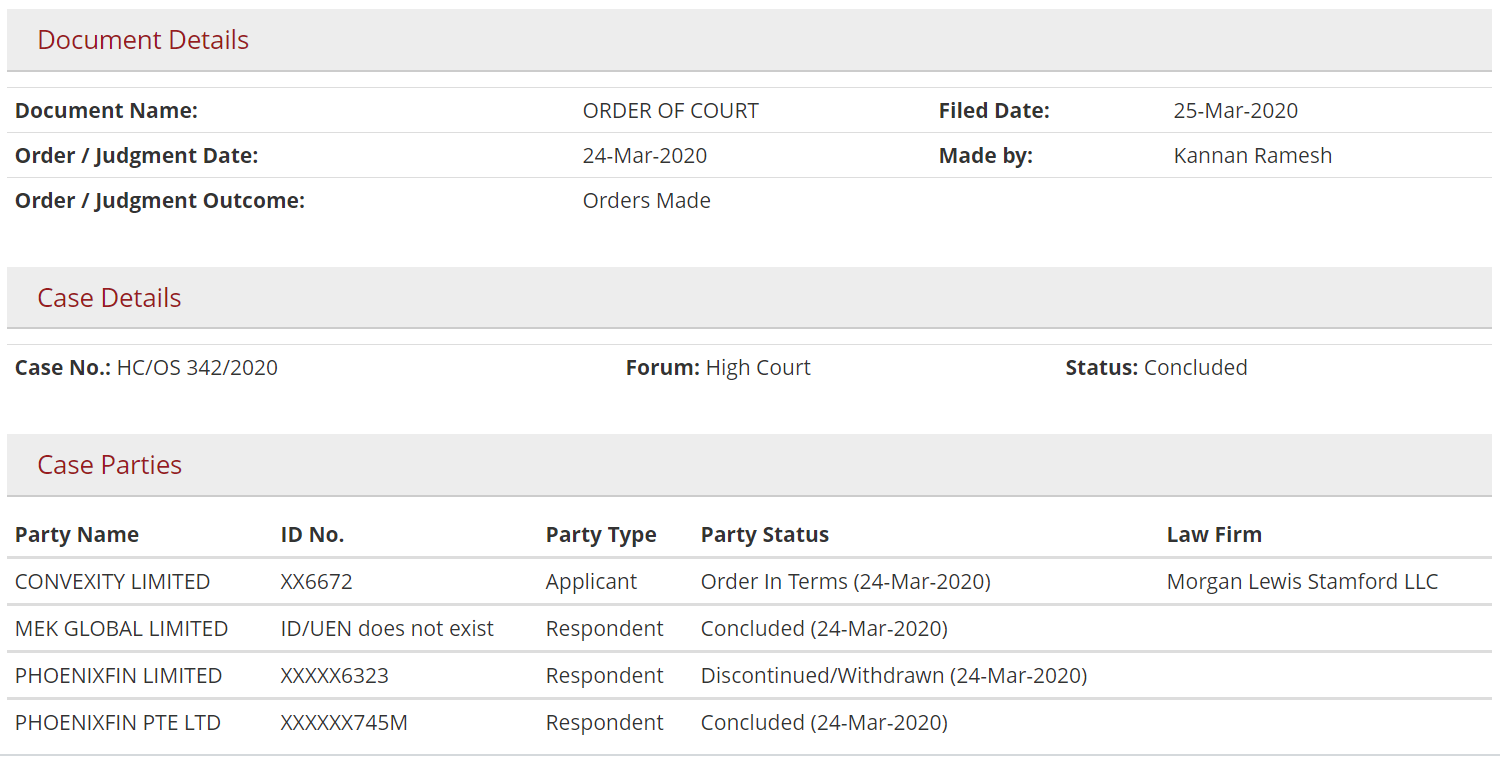Click the Orders Made outcome value

[647, 201]
